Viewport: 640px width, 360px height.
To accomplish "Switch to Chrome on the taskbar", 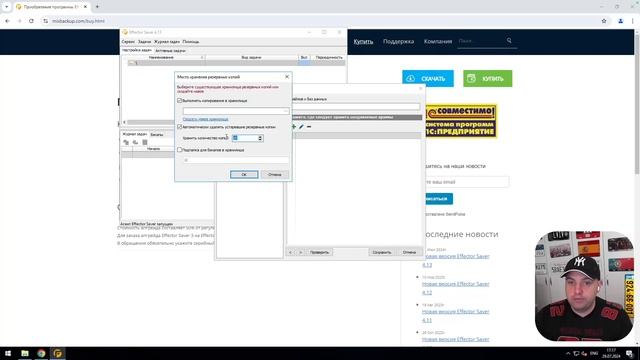I will (x=41, y=353).
